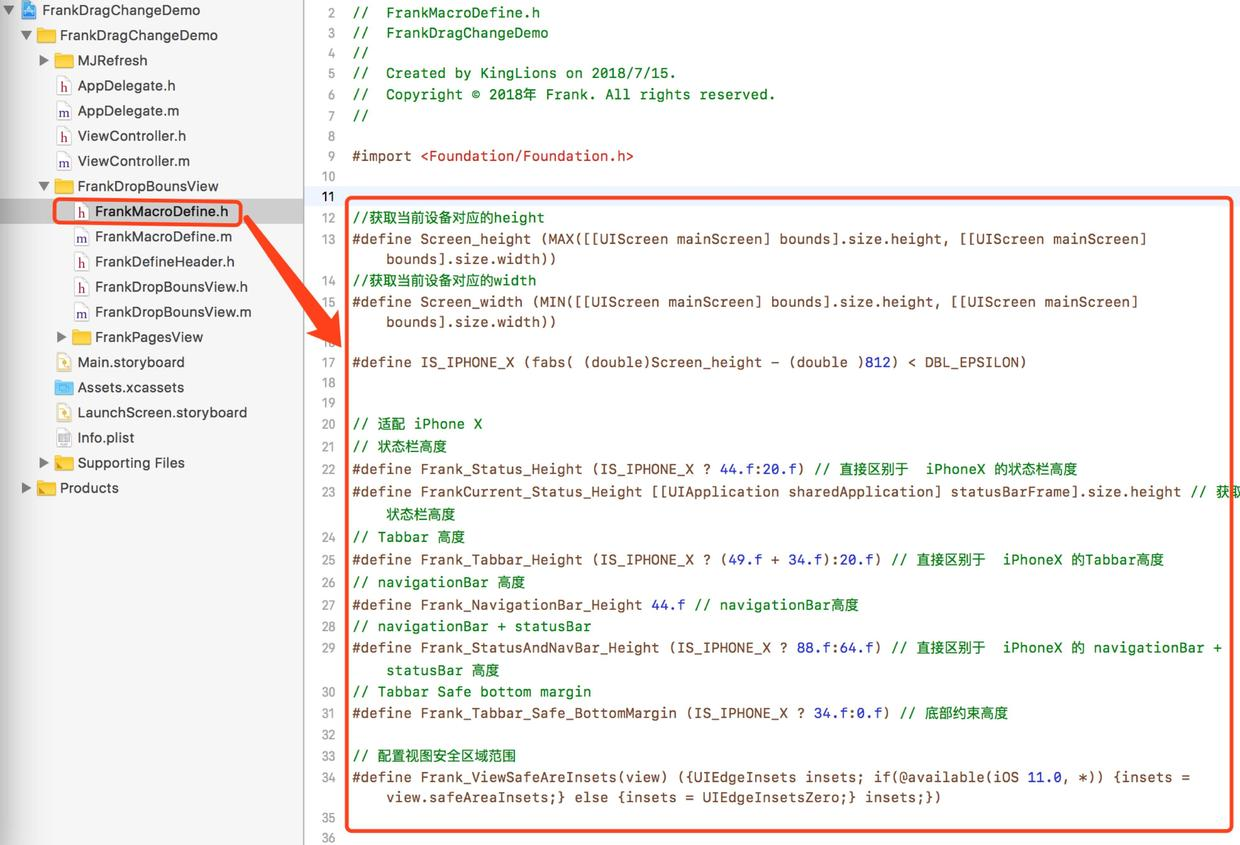Click the 'Copyright © 2018年 Frank' comment
The image size is (1240, 845).
564,94
